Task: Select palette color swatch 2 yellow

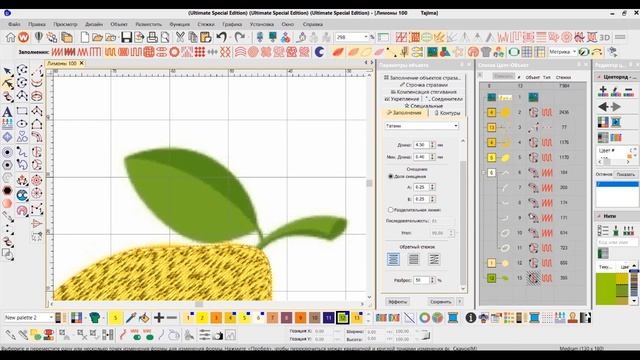Action: coord(202,318)
